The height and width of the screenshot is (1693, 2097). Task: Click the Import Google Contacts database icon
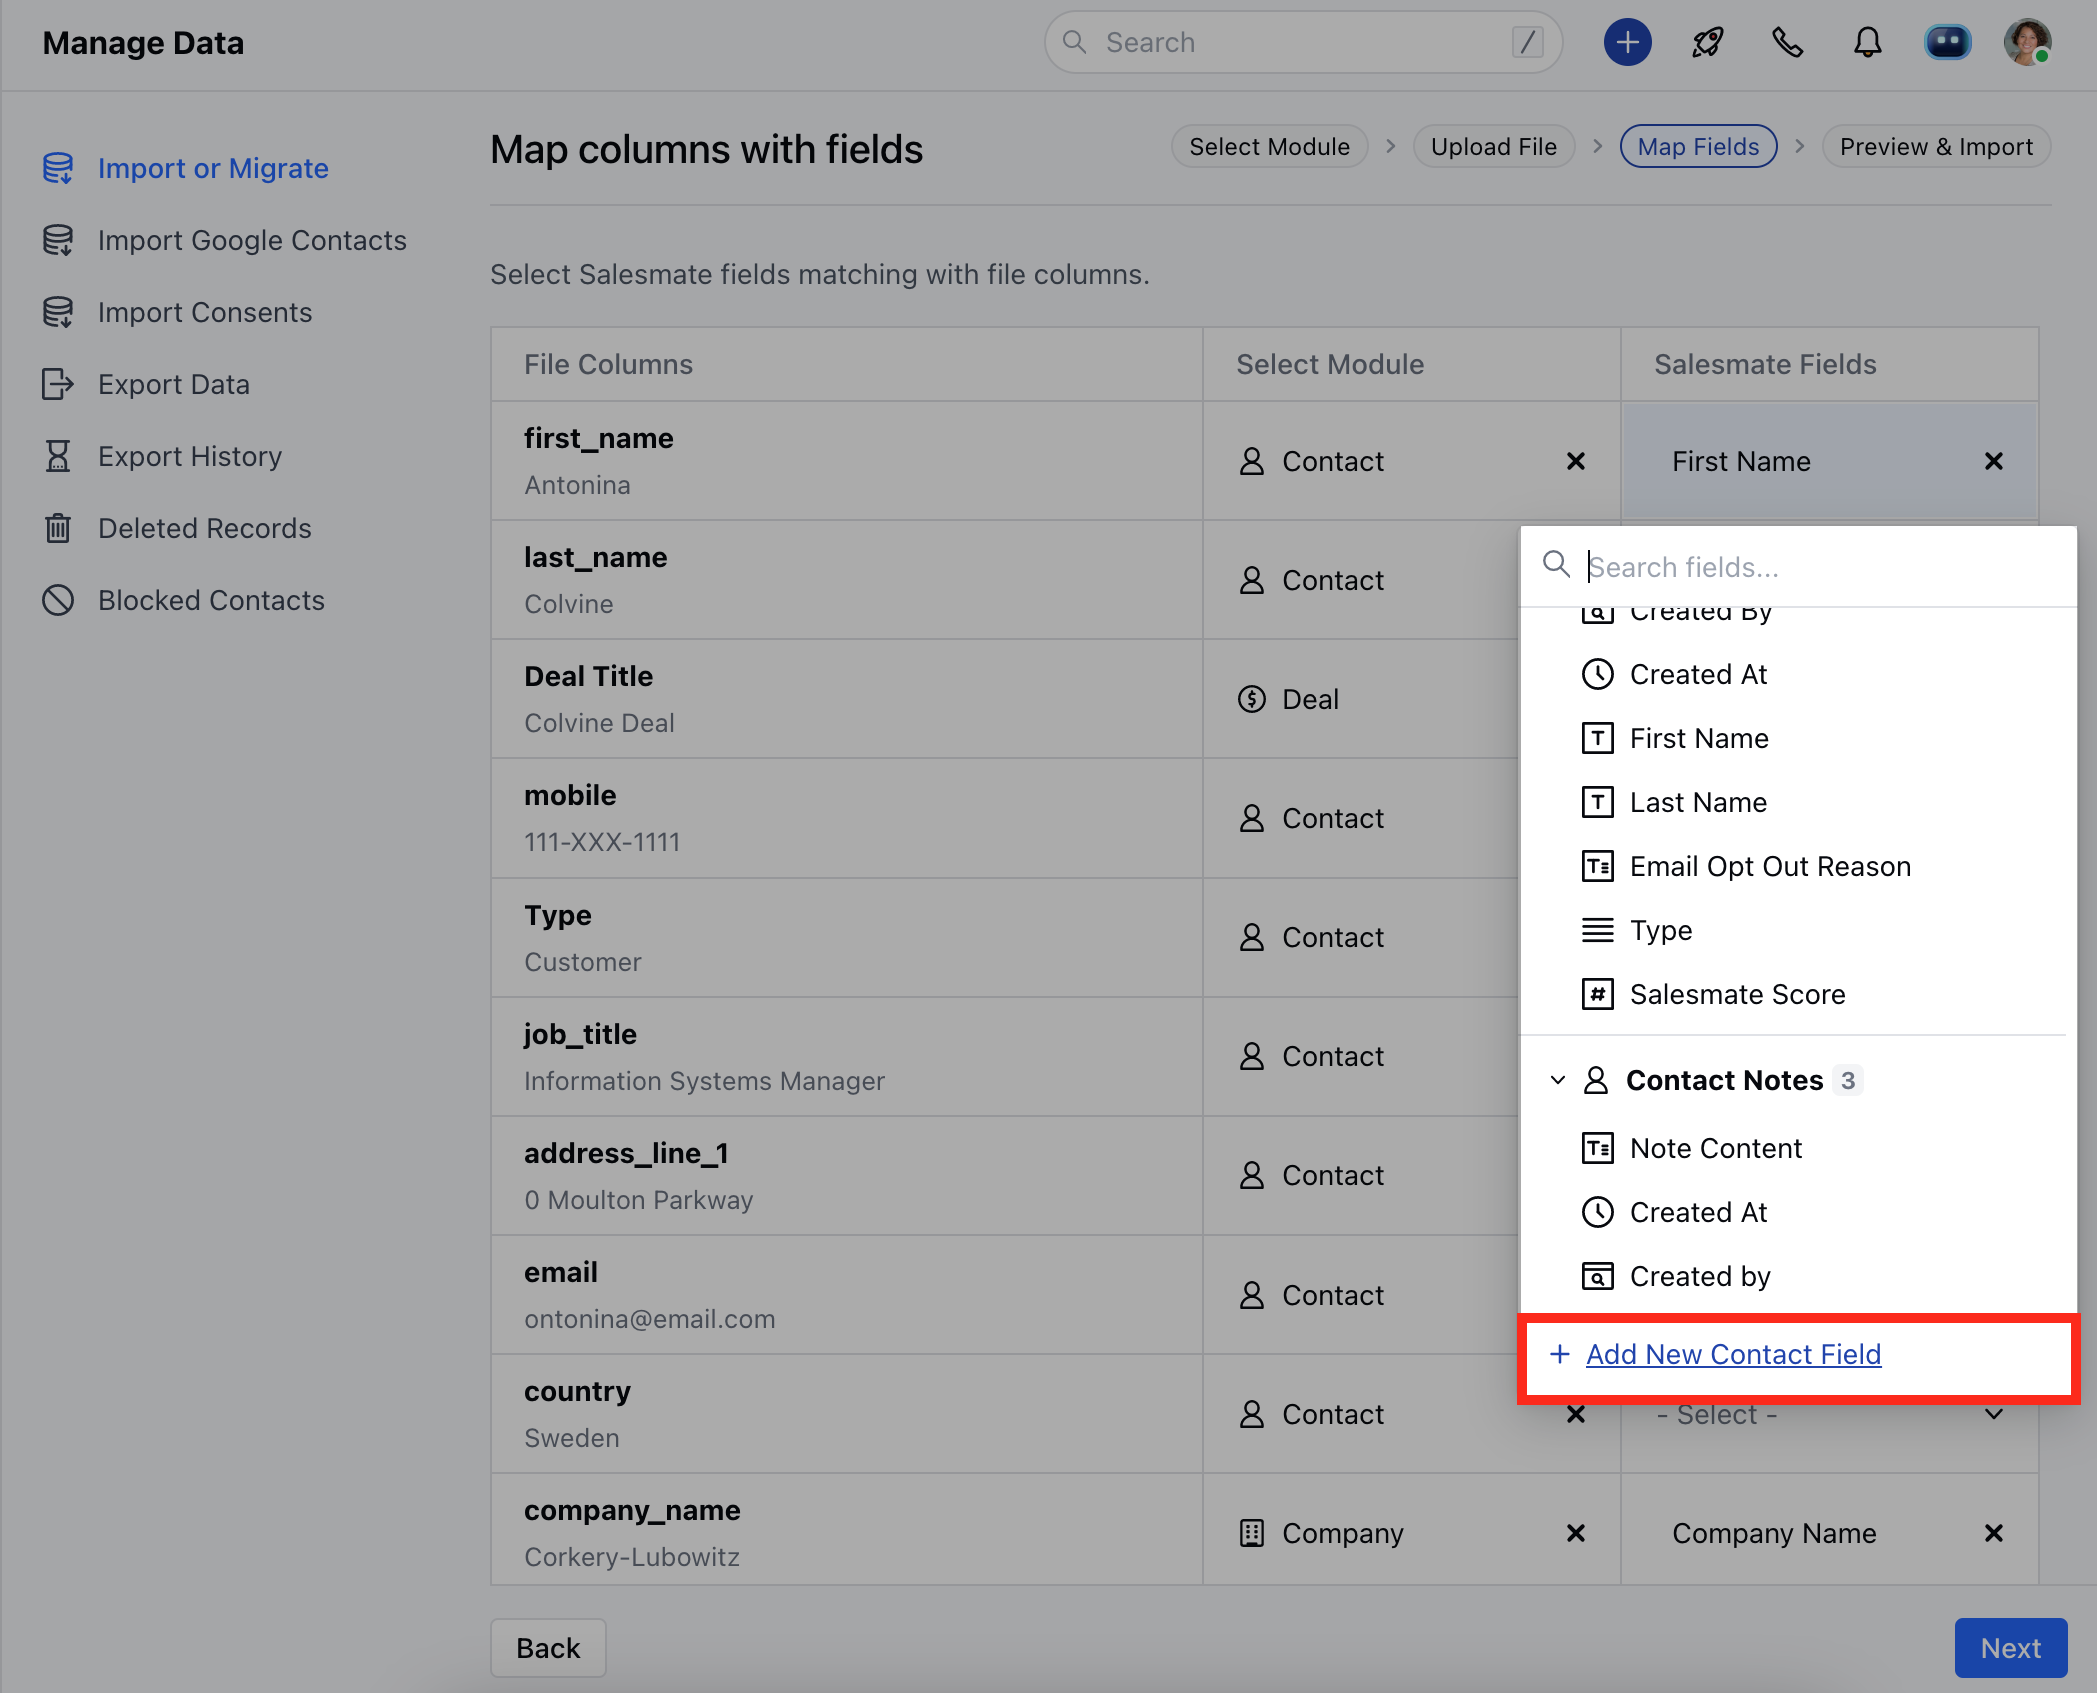[57, 240]
